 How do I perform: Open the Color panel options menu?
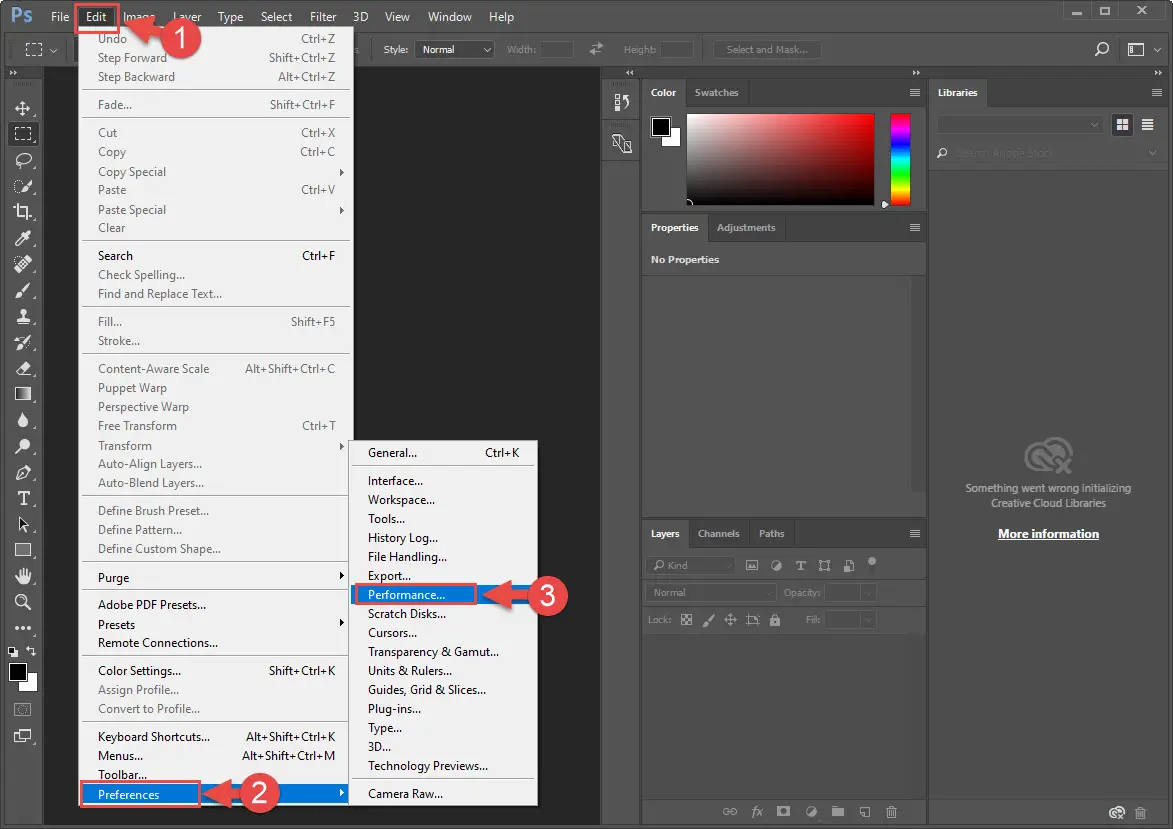coord(914,92)
